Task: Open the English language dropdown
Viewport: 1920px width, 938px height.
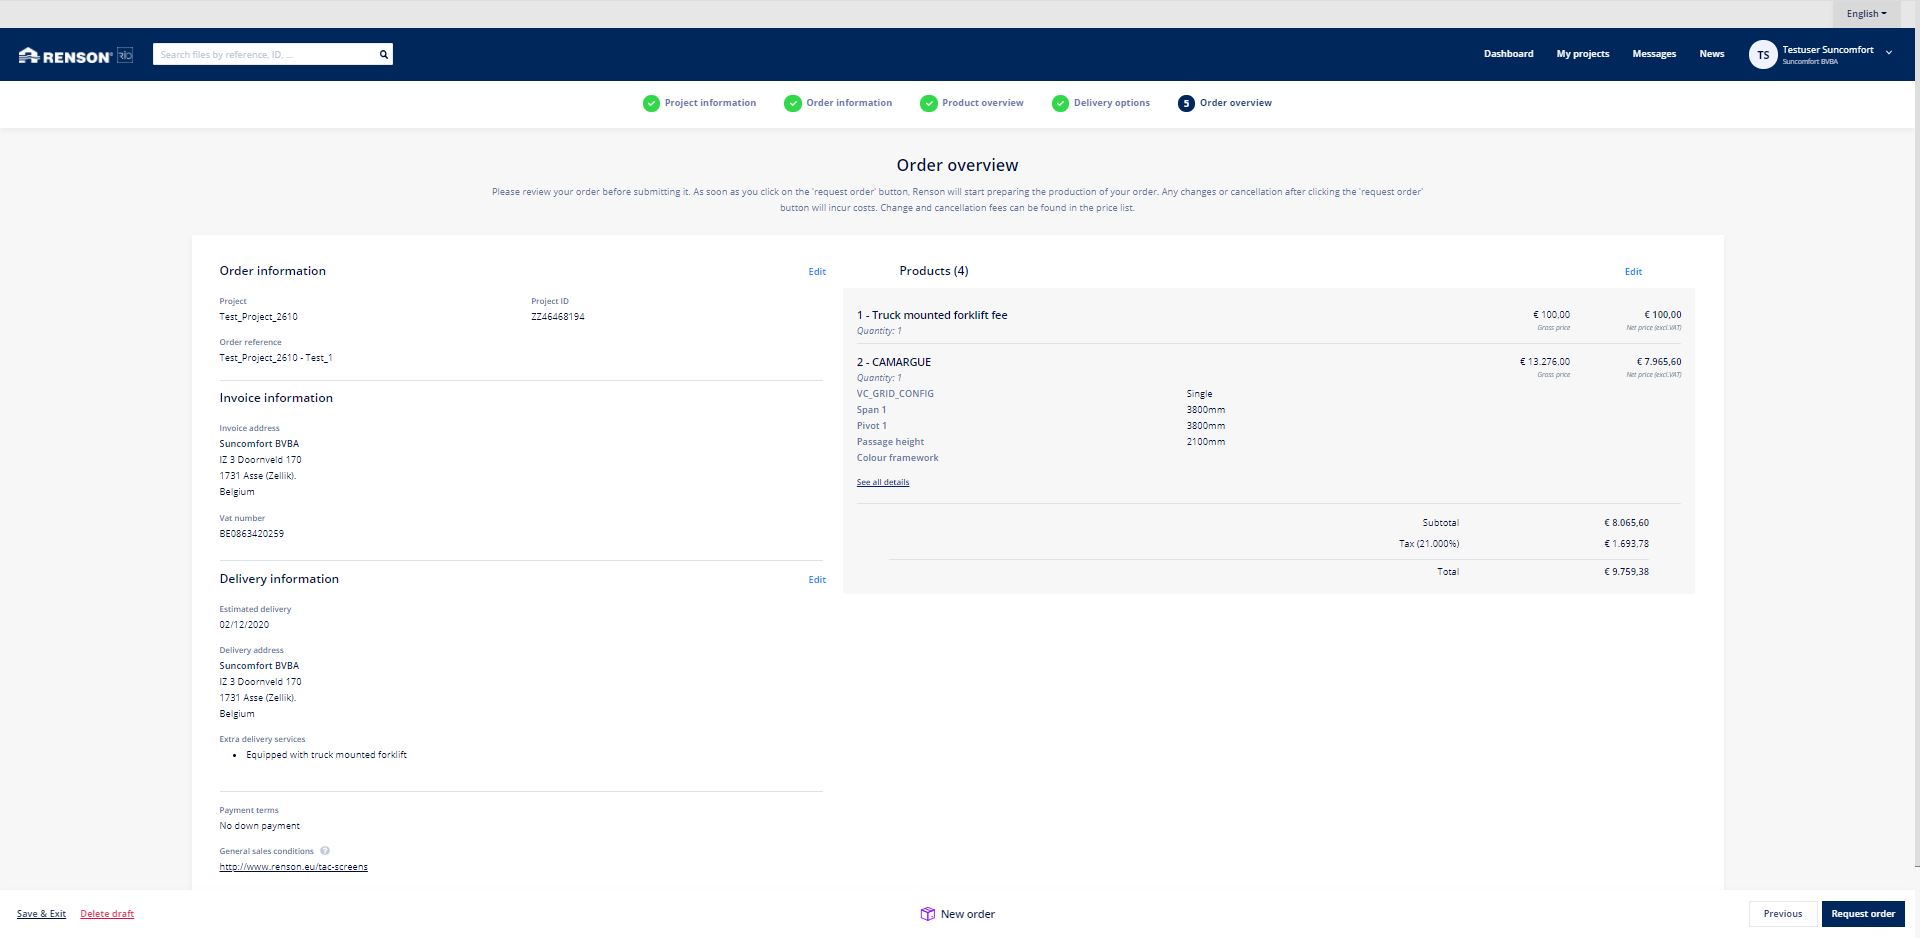Action: (1866, 14)
